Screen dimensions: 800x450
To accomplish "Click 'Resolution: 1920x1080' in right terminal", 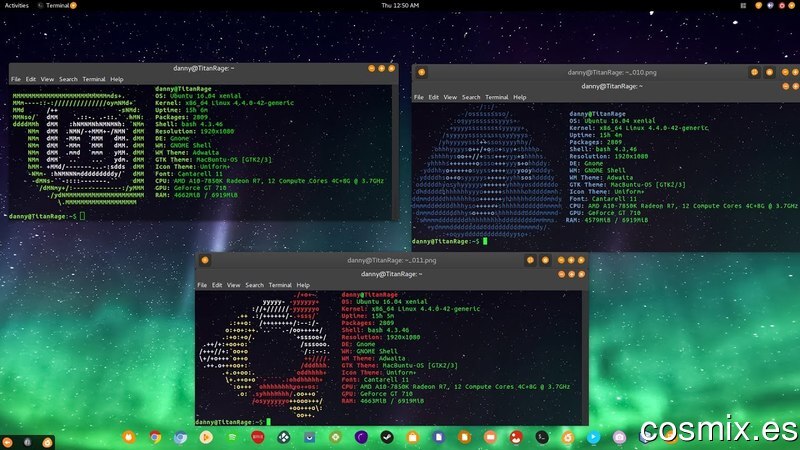I will pyautogui.click(x=609, y=156).
